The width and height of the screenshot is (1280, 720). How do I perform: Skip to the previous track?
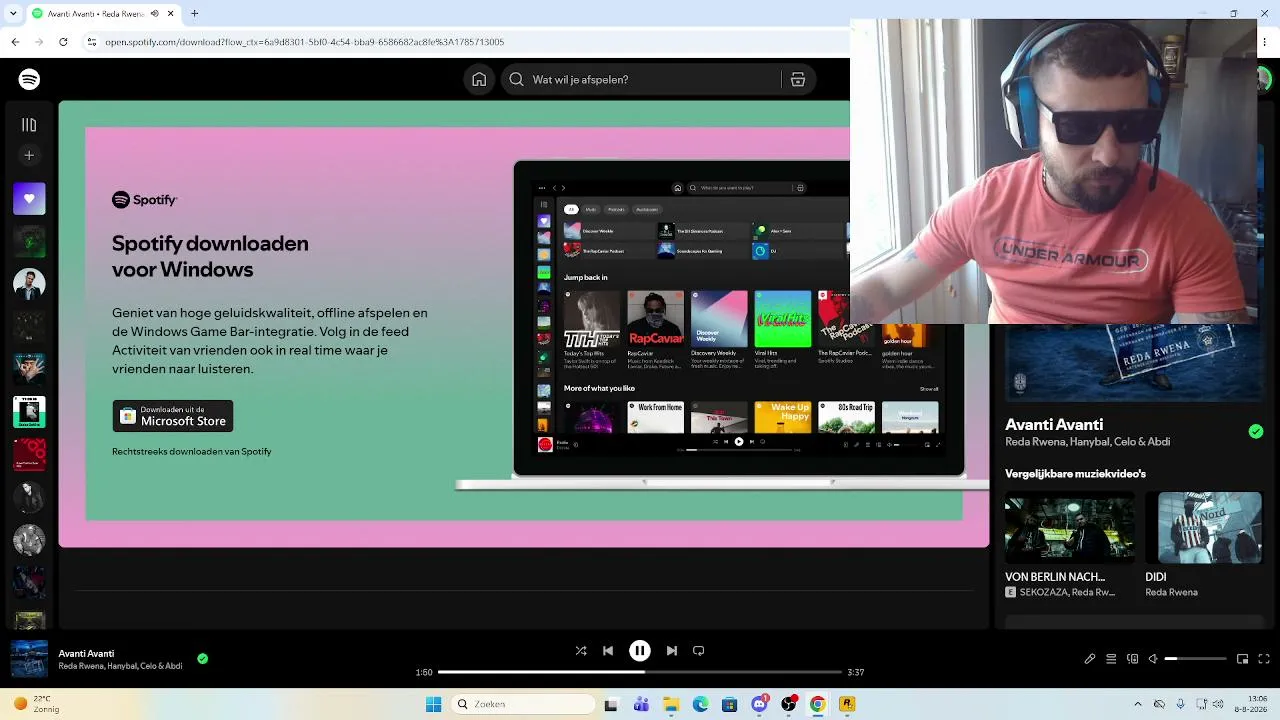pyautogui.click(x=608, y=651)
